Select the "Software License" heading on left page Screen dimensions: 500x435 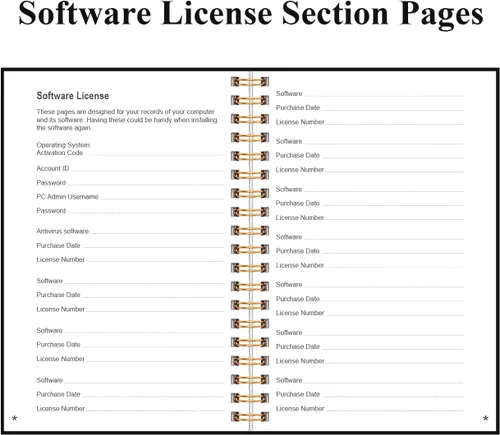tap(73, 96)
